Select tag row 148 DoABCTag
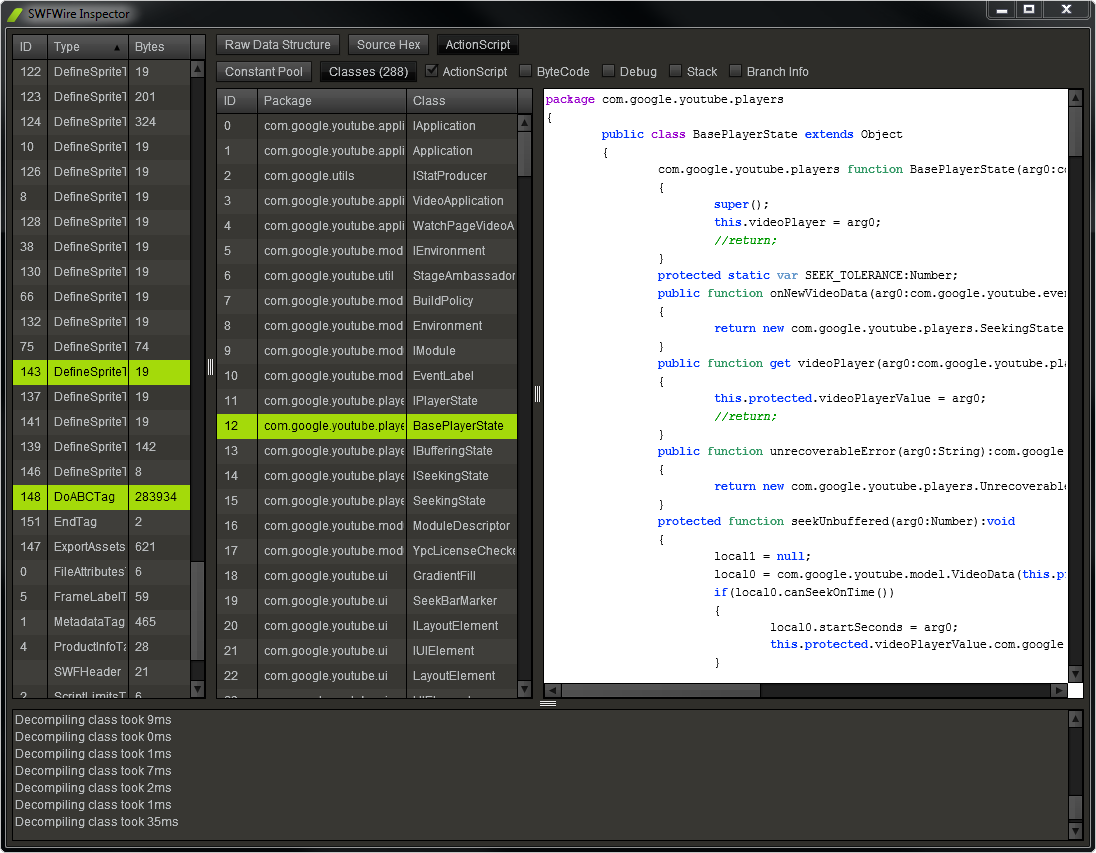This screenshot has height=853, width=1096. pyautogui.click(x=101, y=497)
